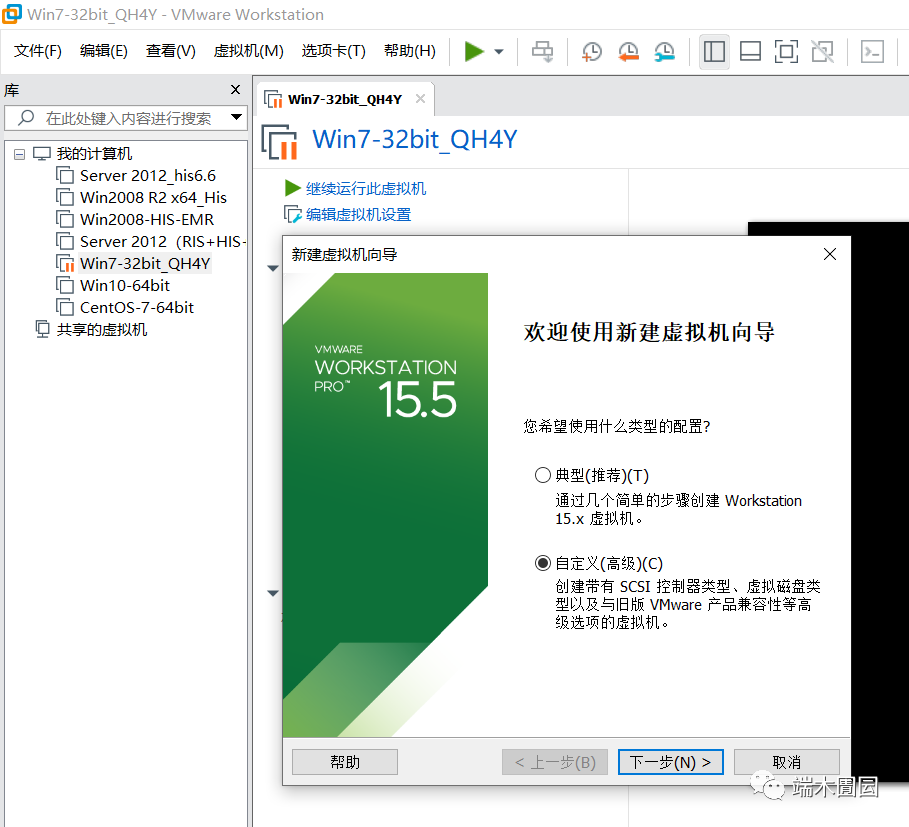Open the 帮助(H) menu
This screenshot has height=827, width=909.
click(x=410, y=51)
